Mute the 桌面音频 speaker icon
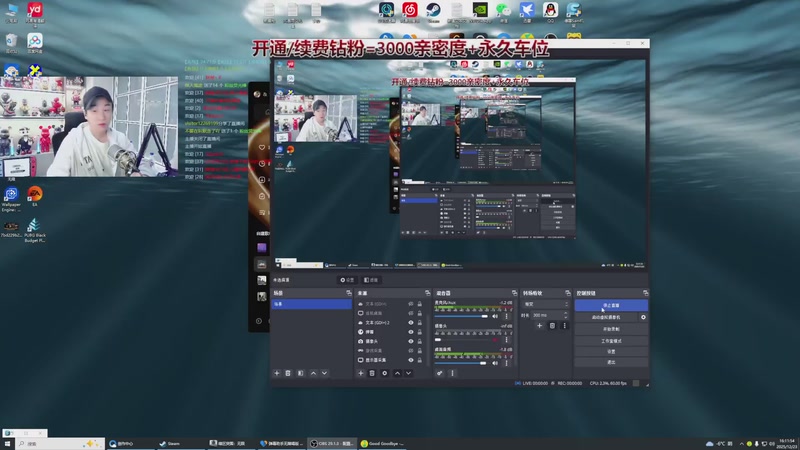The height and width of the screenshot is (450, 800). click(495, 363)
